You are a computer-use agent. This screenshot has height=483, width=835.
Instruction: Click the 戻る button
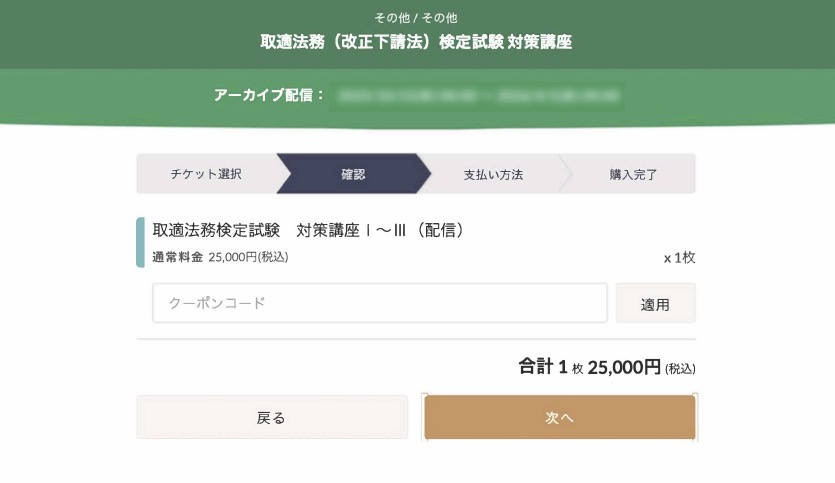[x=272, y=418]
